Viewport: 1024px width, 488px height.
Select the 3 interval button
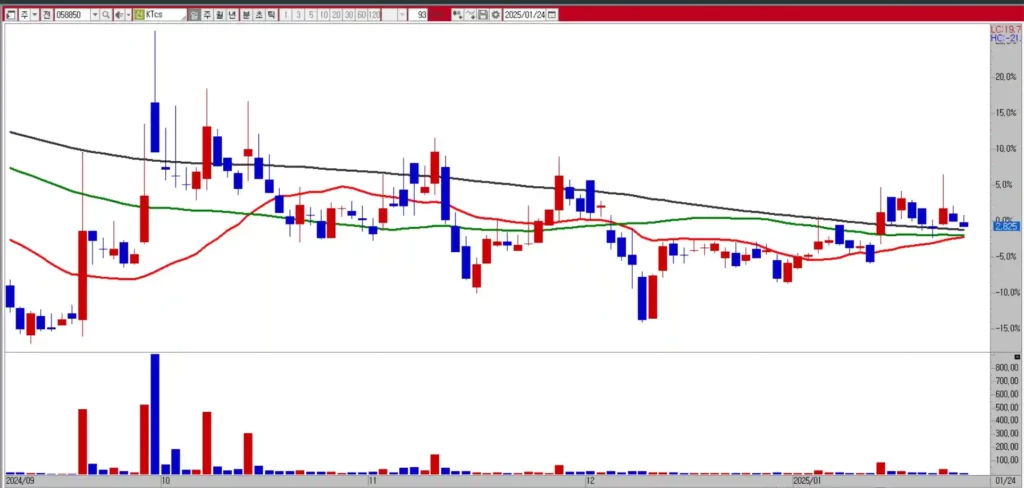click(298, 15)
